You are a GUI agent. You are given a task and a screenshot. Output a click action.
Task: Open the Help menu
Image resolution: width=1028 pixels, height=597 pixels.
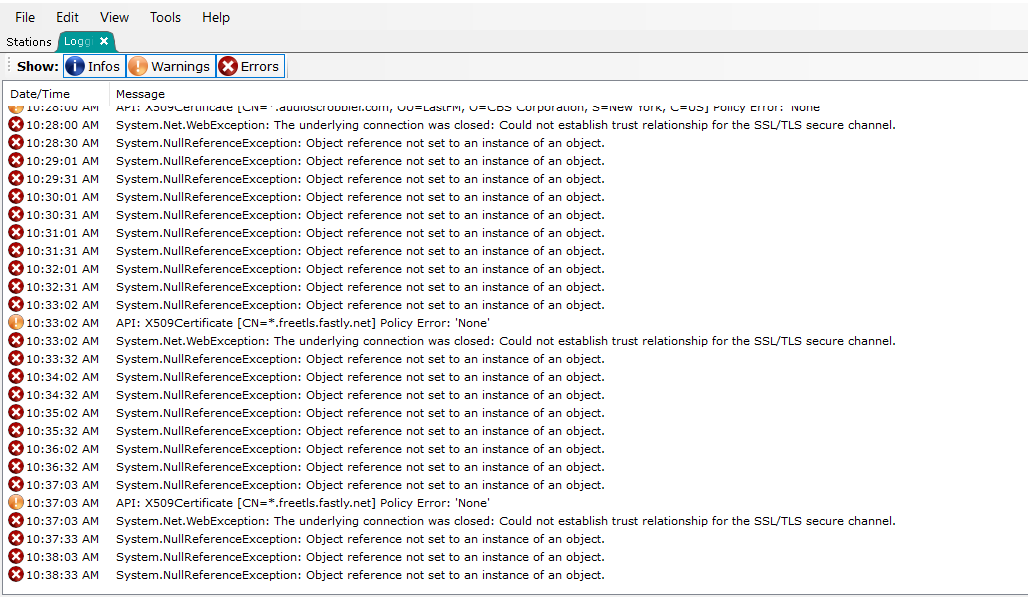click(x=215, y=17)
